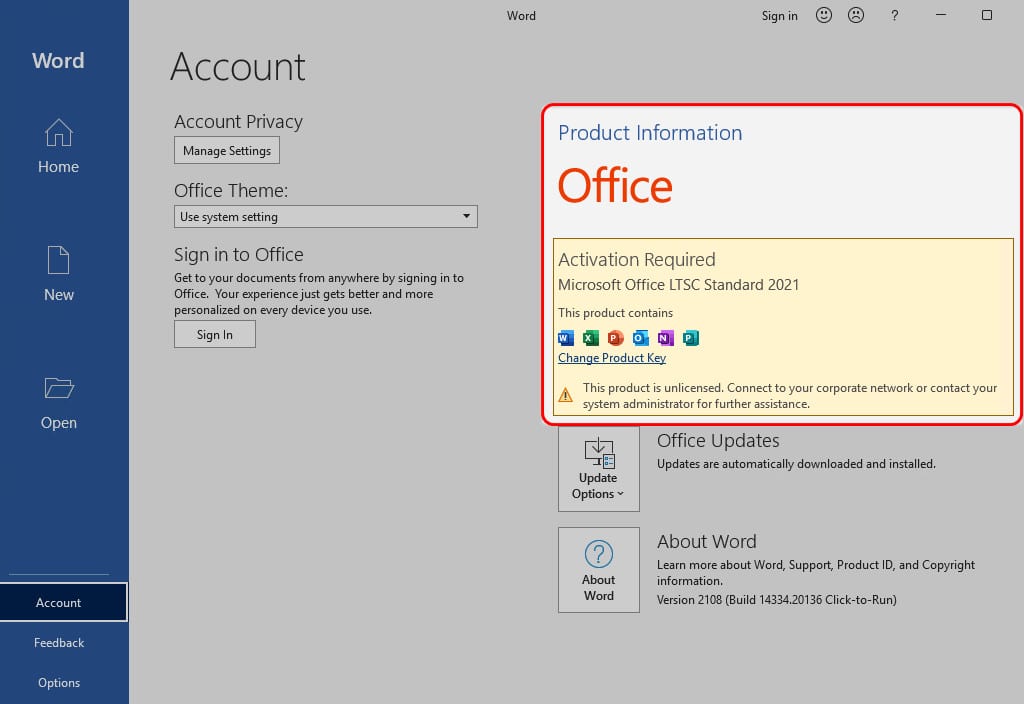The width and height of the screenshot is (1024, 704).
Task: Click the About Word heading text
Action: pyautogui.click(x=707, y=541)
